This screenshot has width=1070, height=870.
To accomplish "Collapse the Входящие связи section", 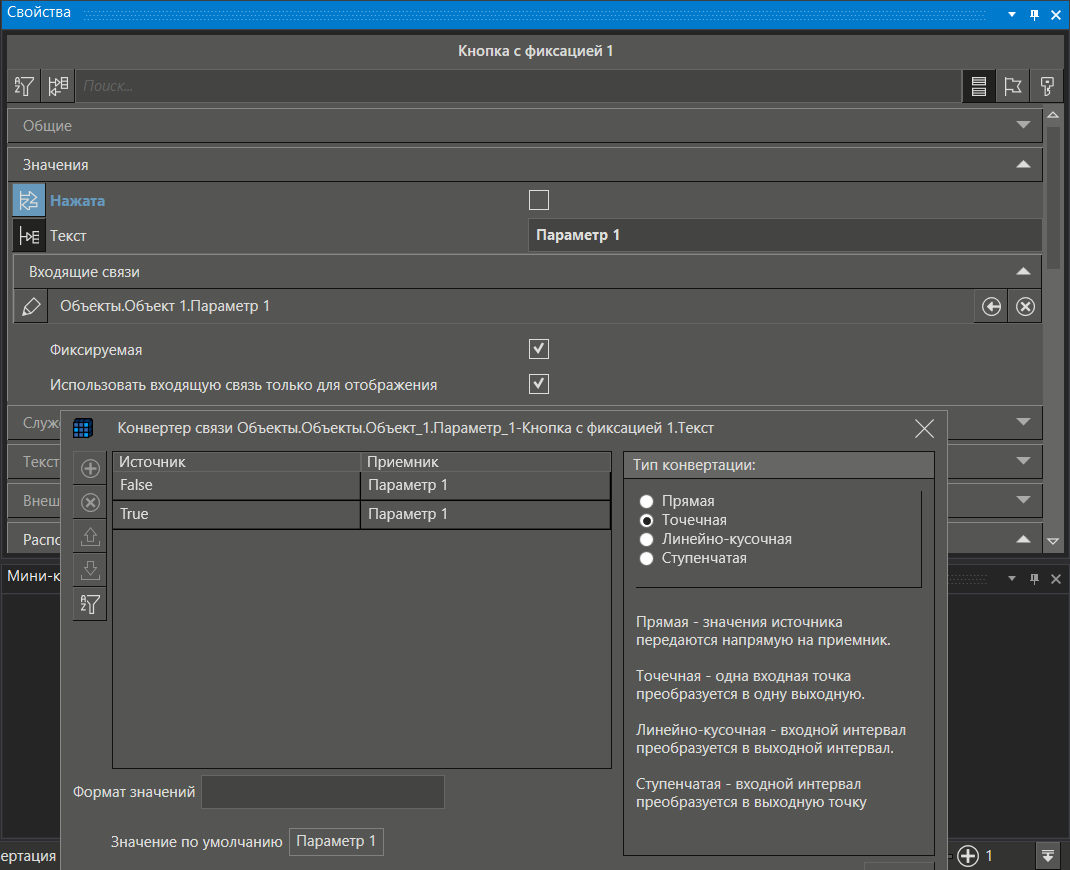I will coord(1022,271).
